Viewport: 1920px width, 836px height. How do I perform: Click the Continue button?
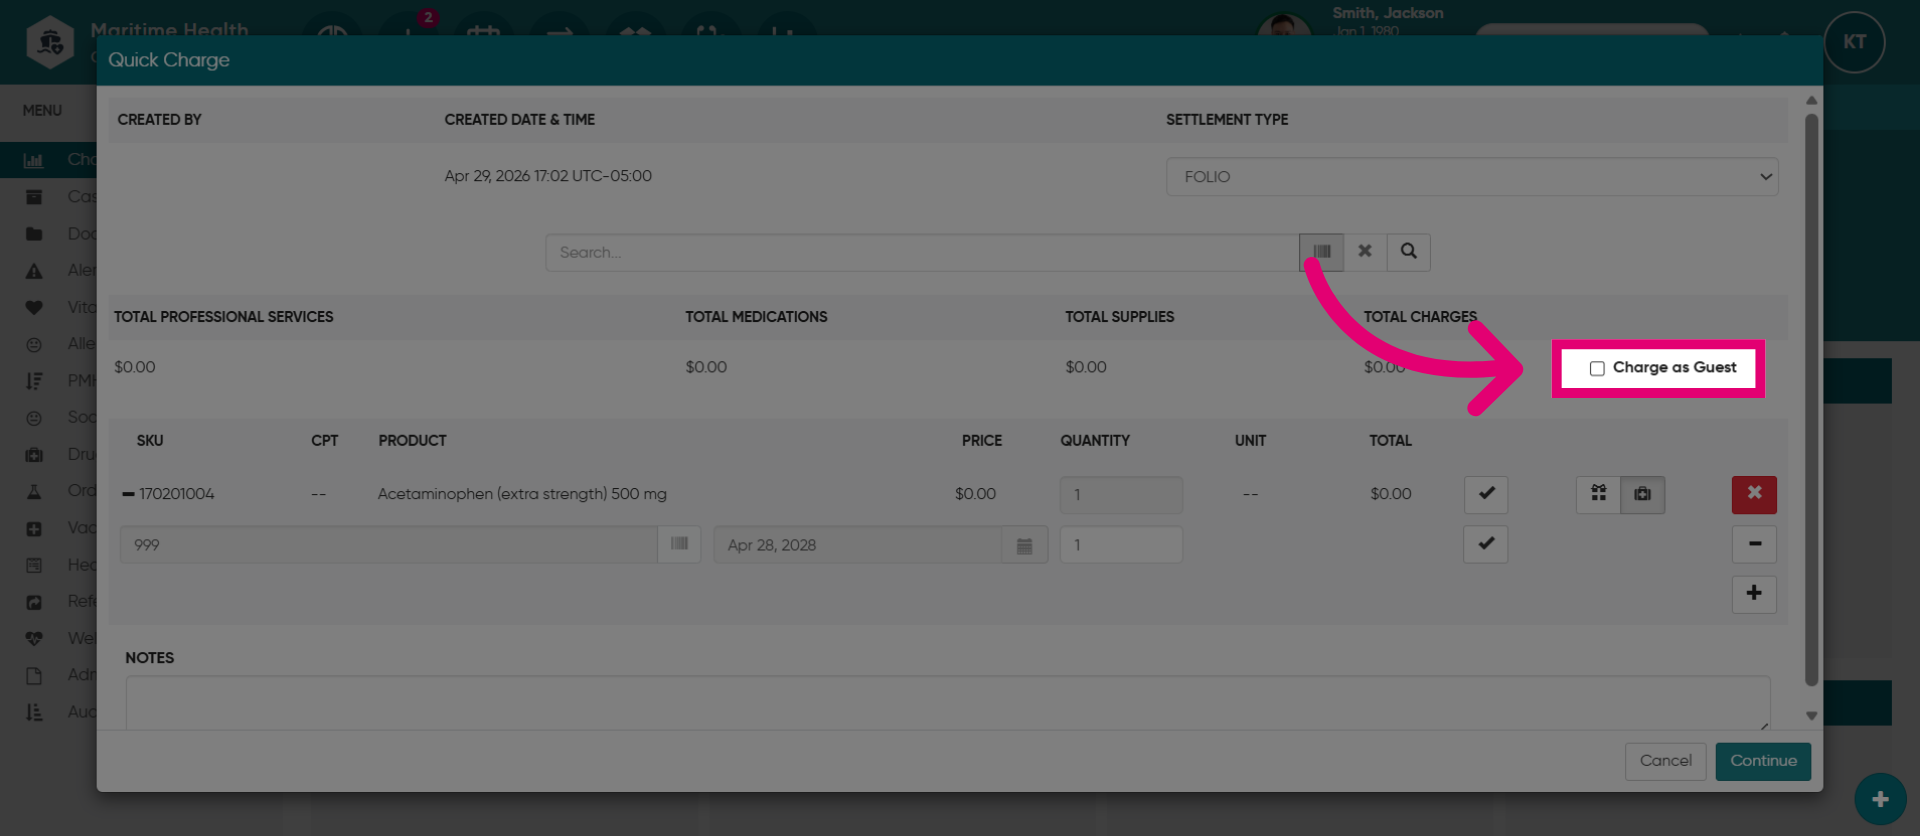tap(1763, 761)
